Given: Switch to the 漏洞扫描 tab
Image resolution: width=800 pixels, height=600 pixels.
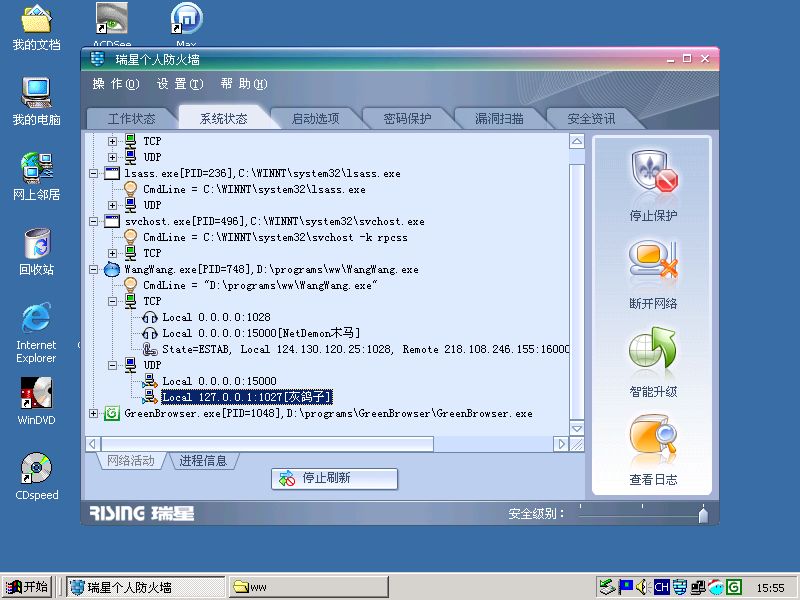Looking at the screenshot, I should 499,118.
